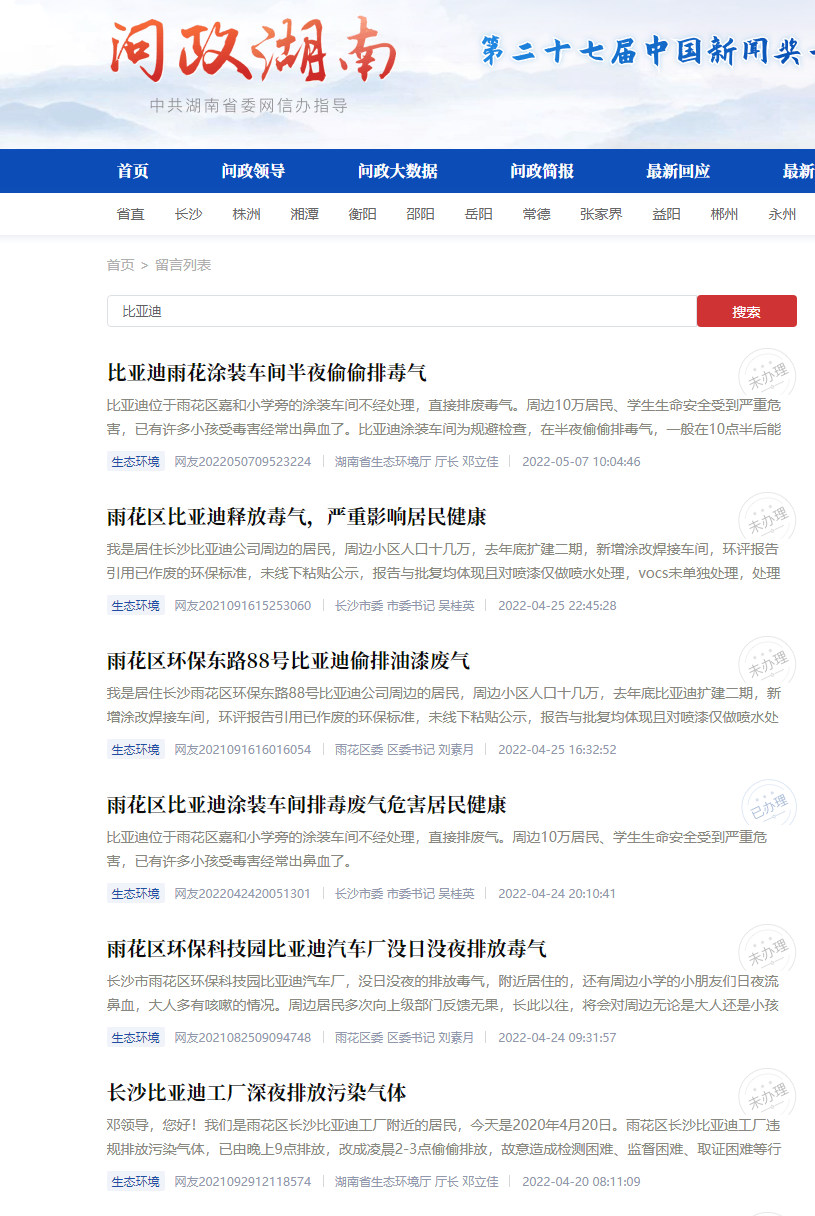Select the 问政简报 navigation tab

point(542,171)
